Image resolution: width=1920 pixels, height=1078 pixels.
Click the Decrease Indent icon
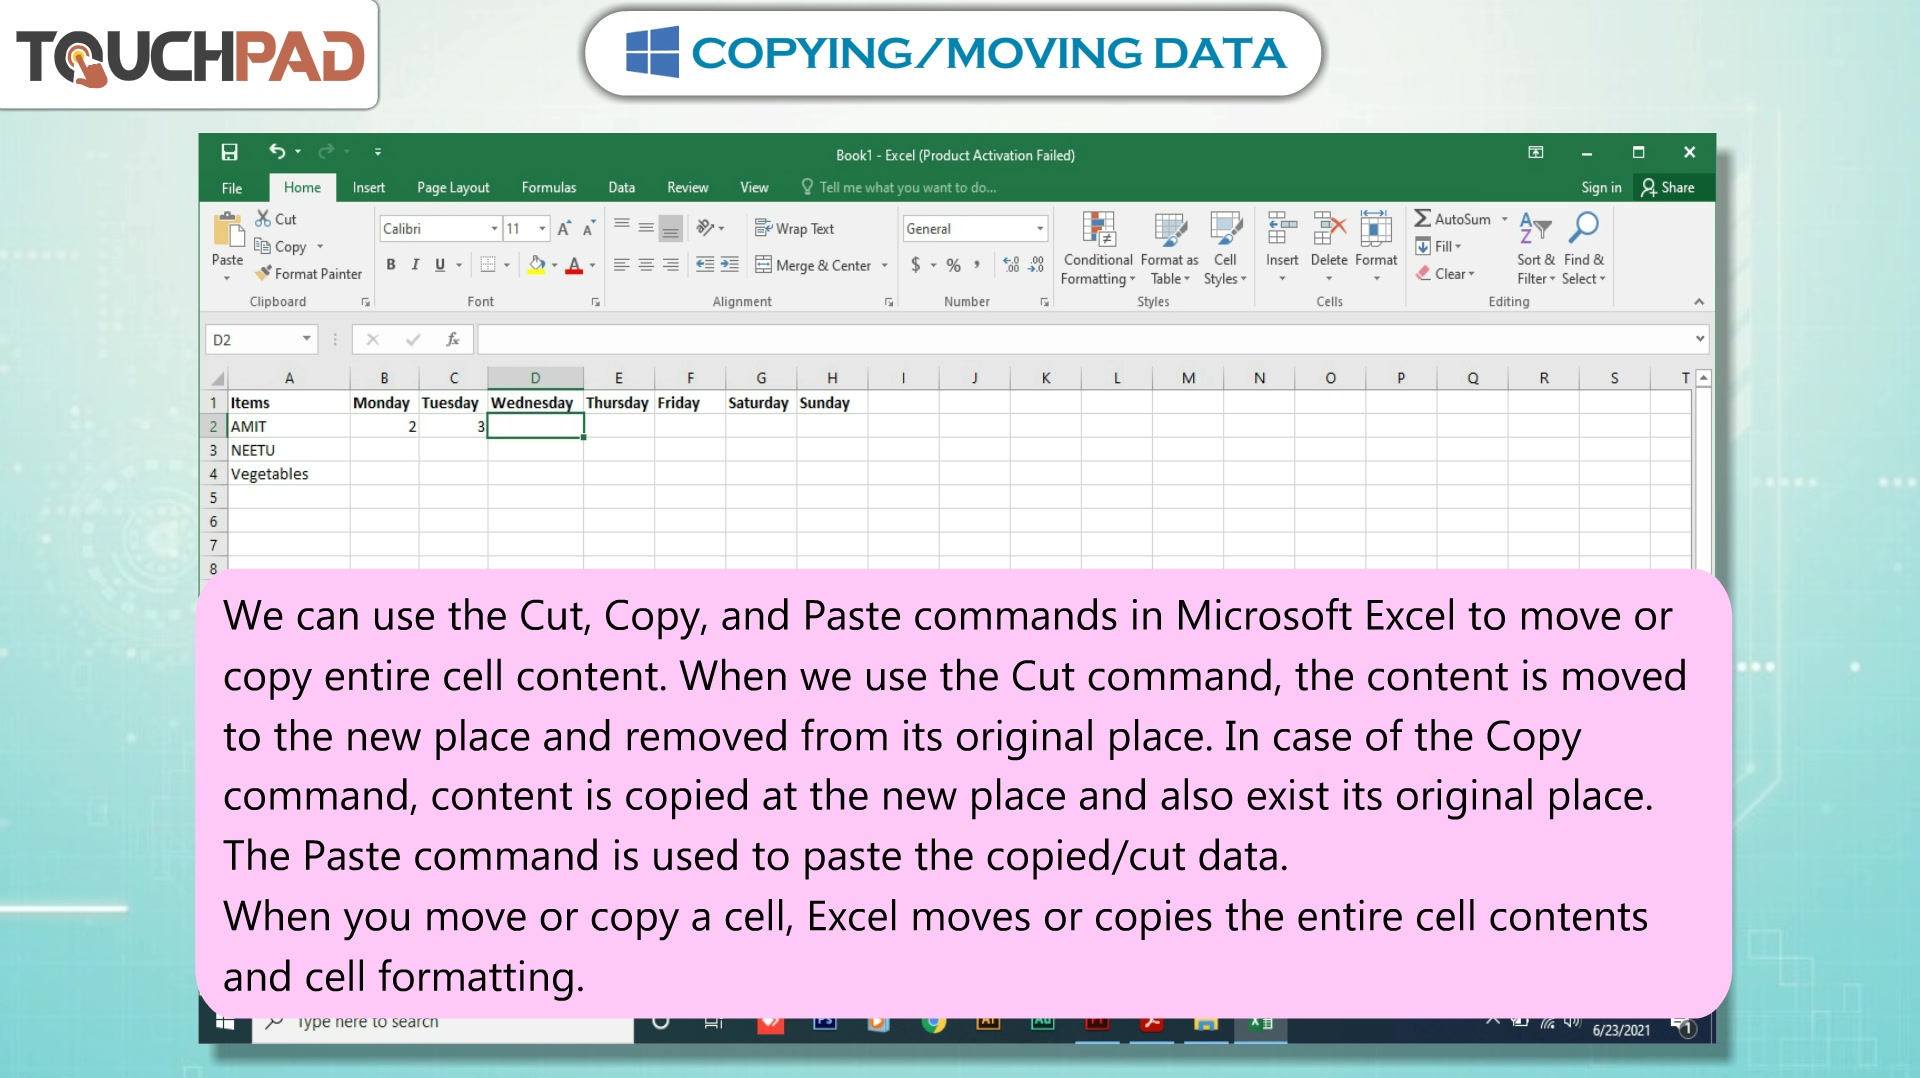(x=705, y=265)
